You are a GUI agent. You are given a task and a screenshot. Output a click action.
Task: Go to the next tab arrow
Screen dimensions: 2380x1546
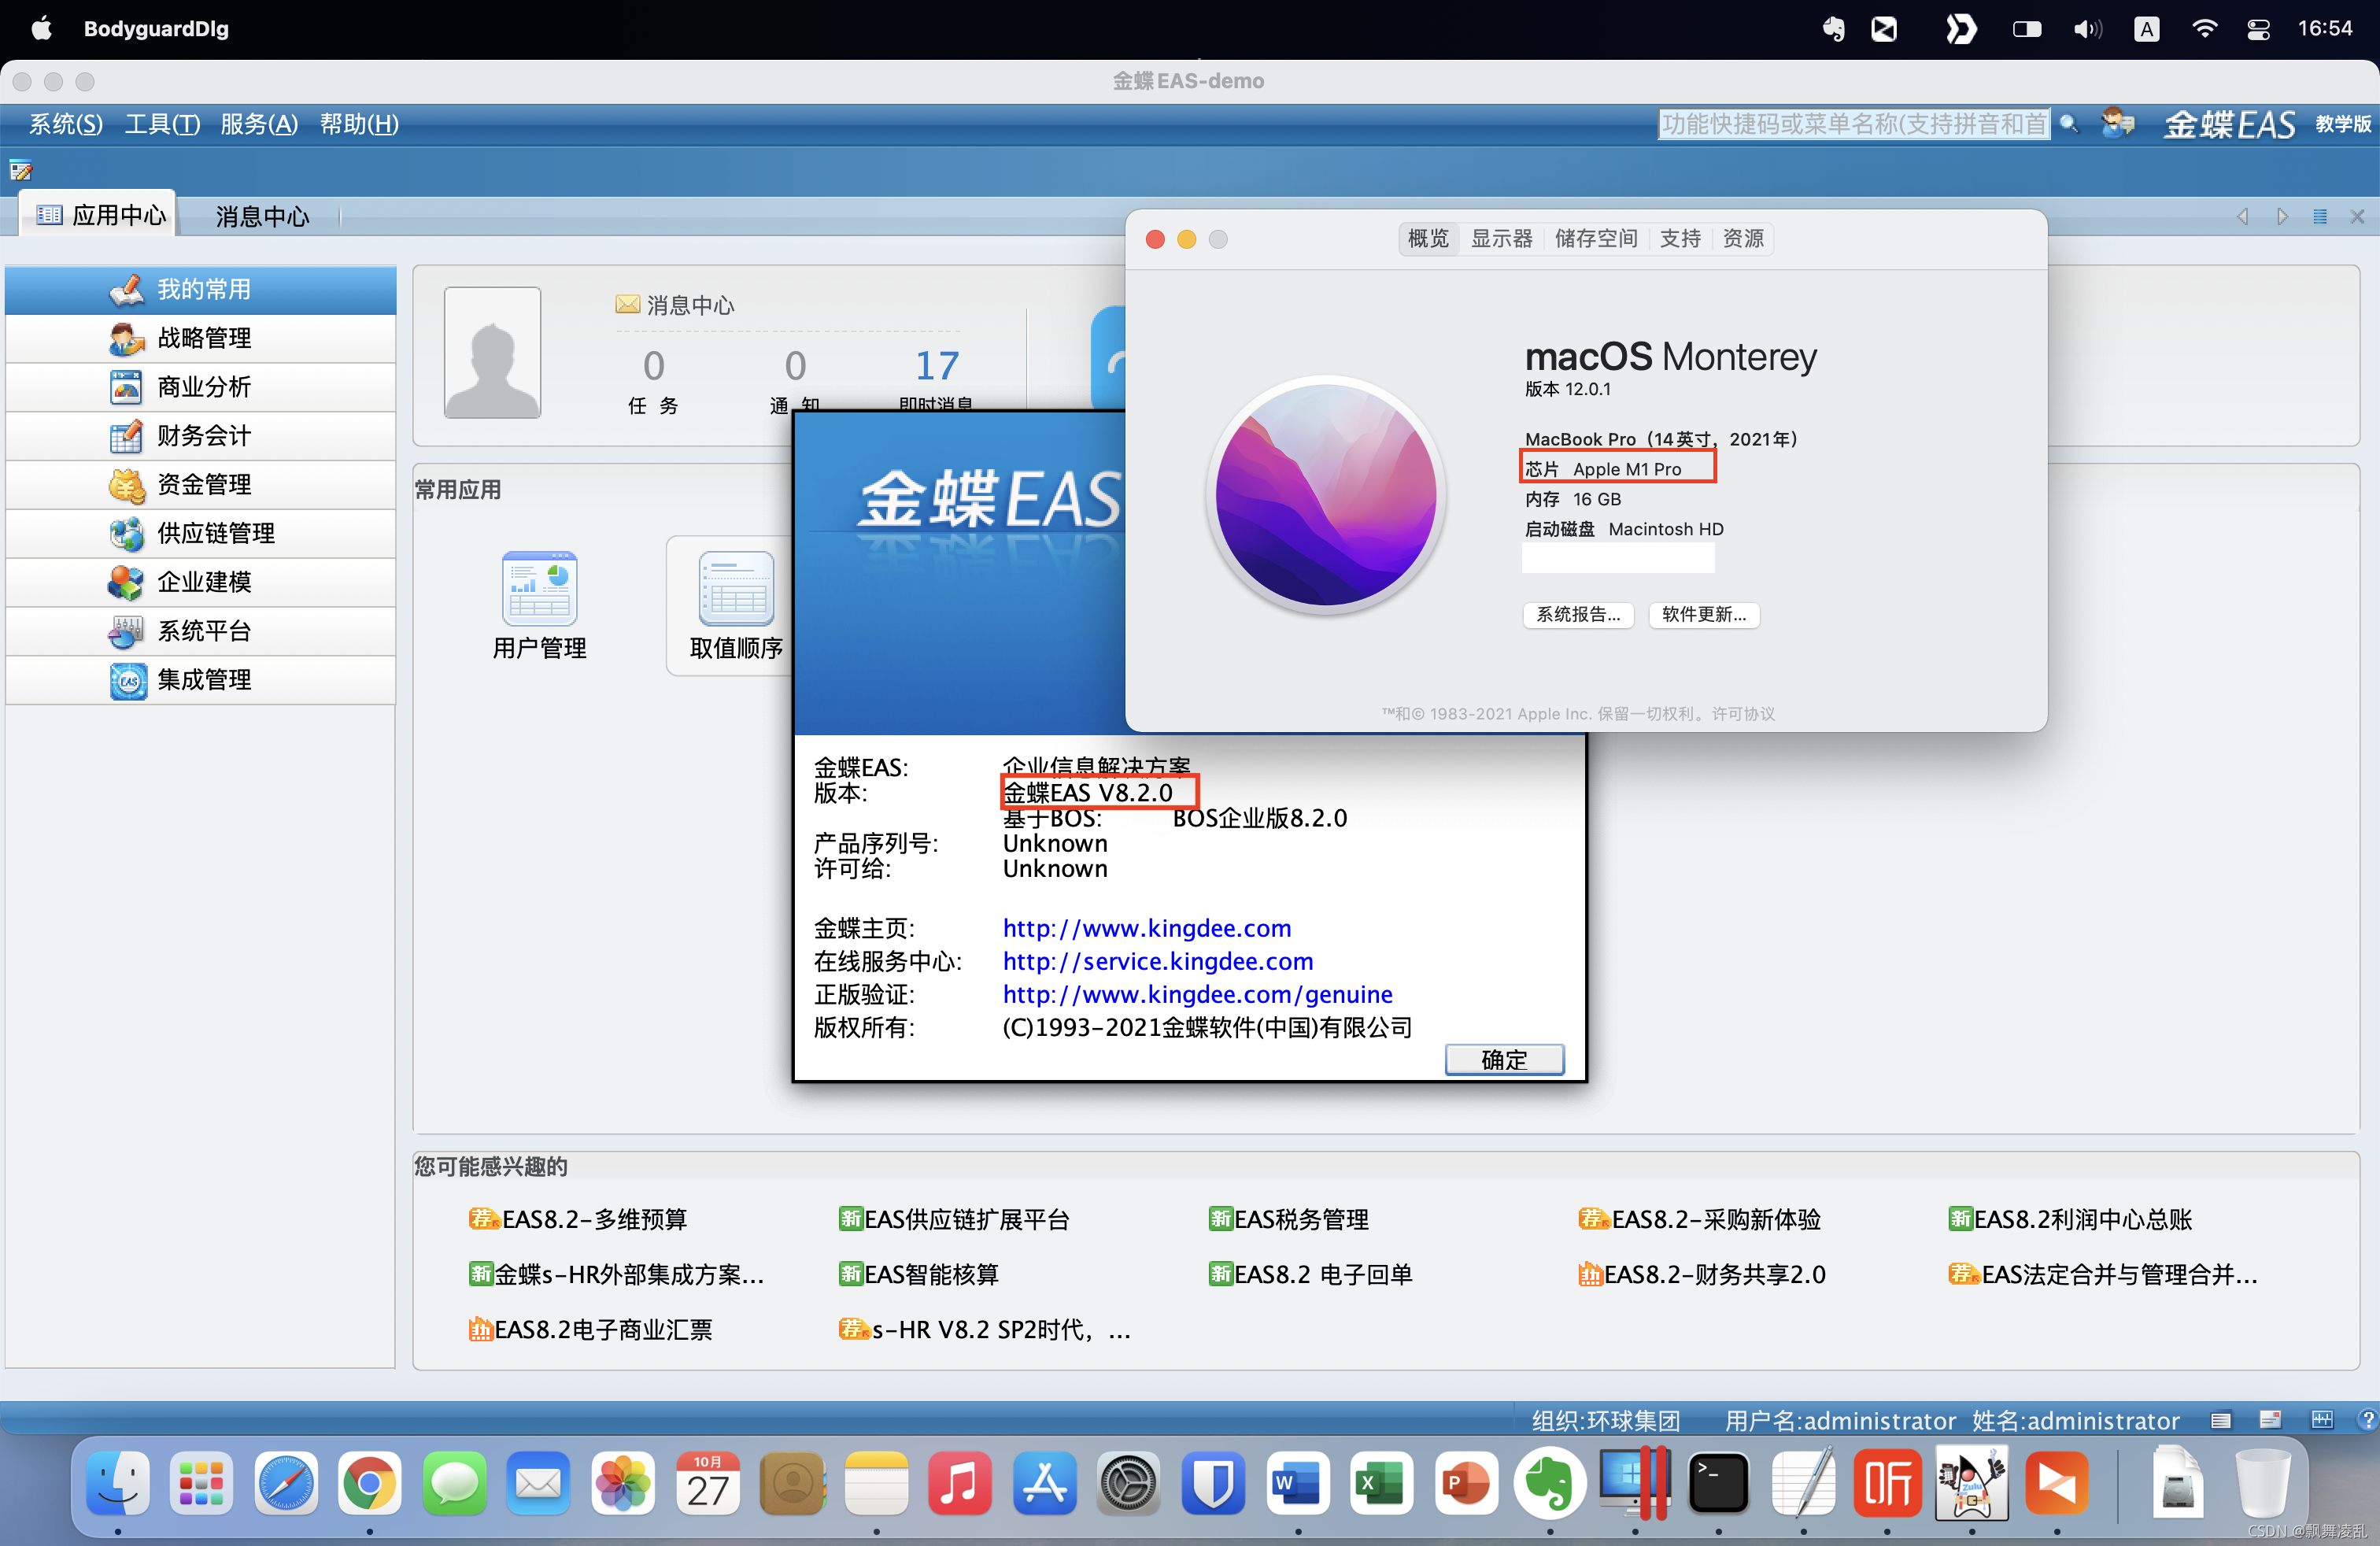pyautogui.click(x=2282, y=216)
